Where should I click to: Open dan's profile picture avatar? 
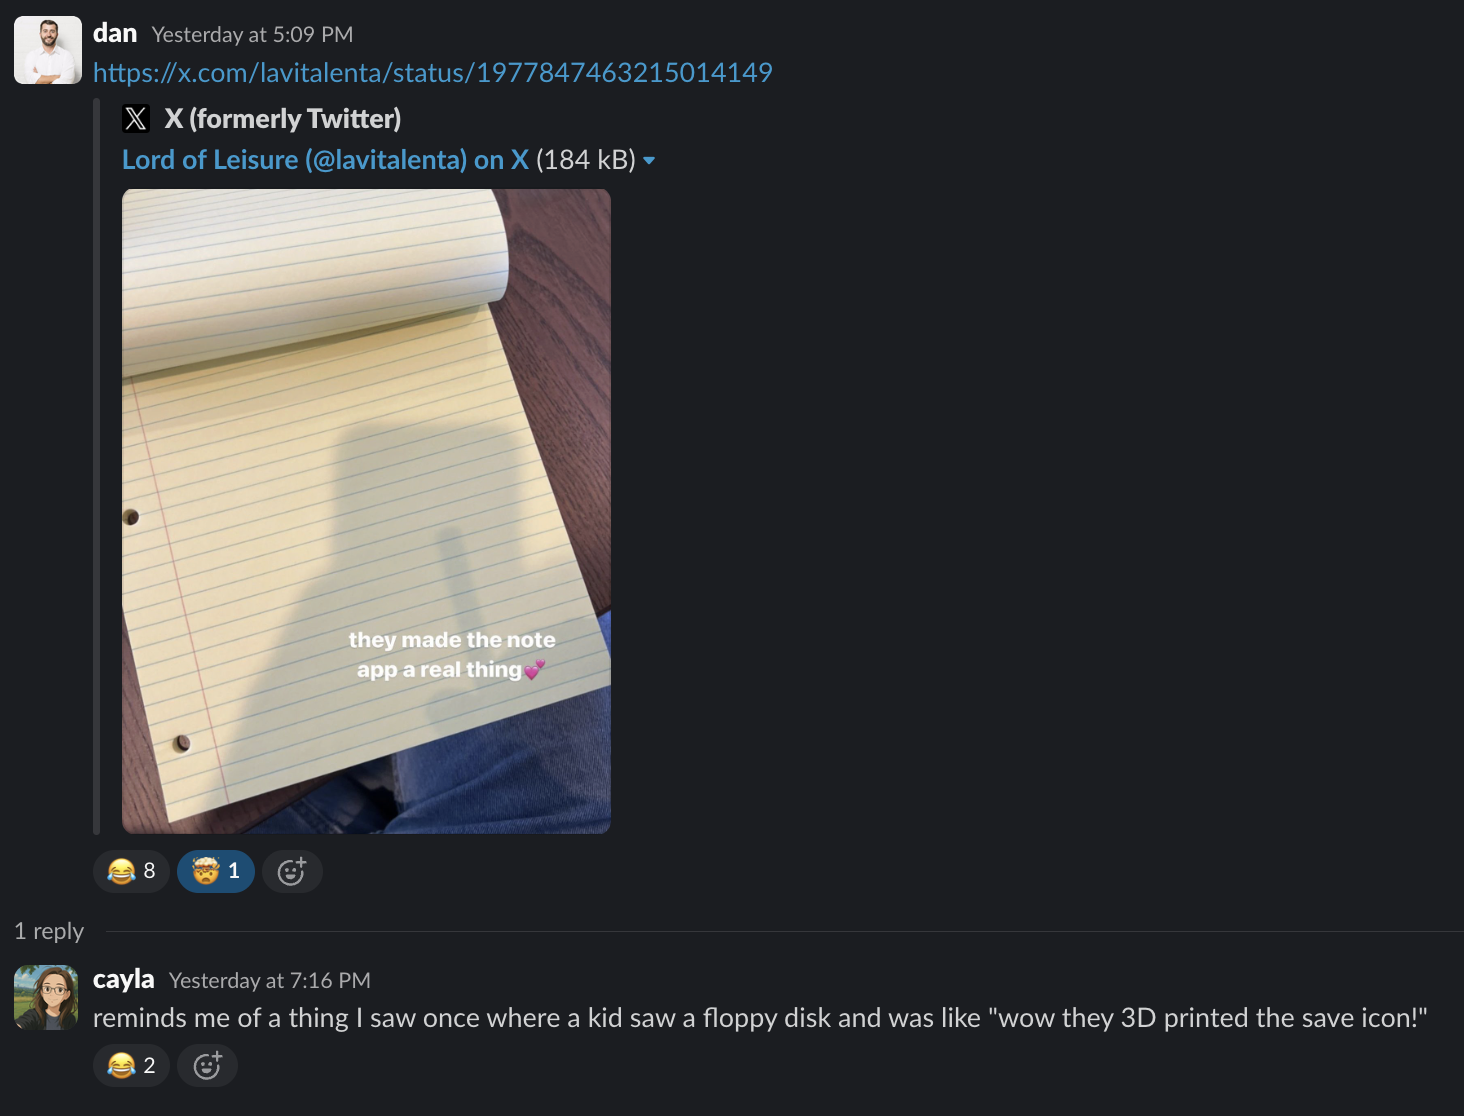pyautogui.click(x=47, y=50)
